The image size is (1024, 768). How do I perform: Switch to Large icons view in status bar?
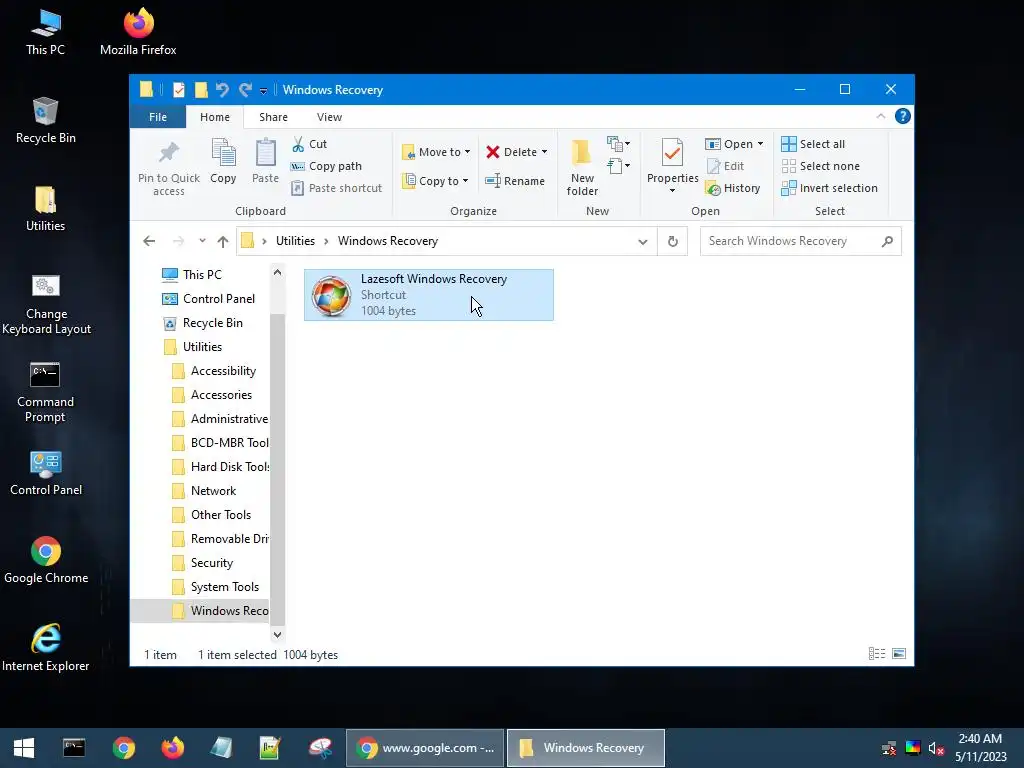(899, 654)
